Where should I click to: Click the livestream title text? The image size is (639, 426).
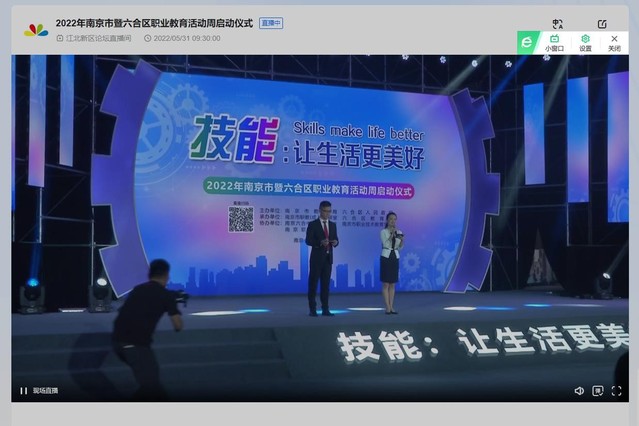(153, 23)
